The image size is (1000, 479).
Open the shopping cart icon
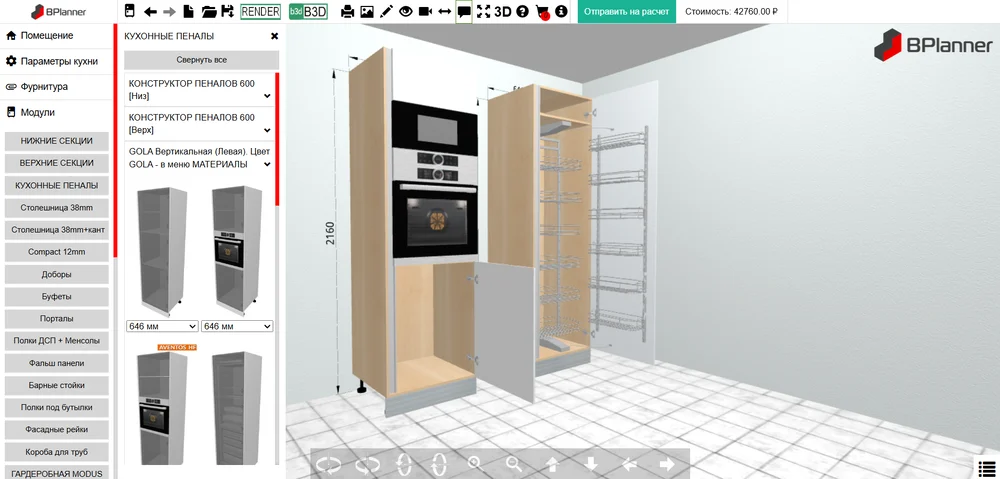click(542, 12)
